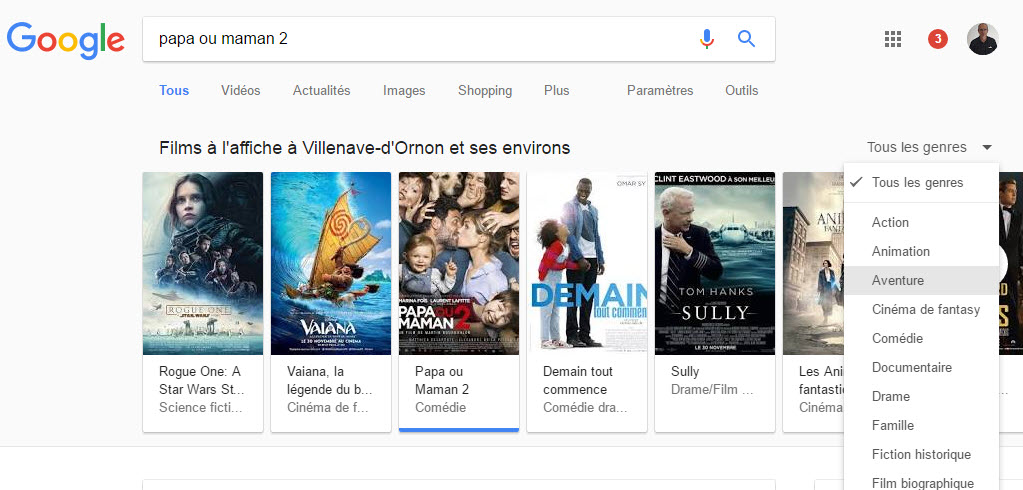Click "Comédie dra..." text under Demain tout commence
Screen dimensions: 1023x490
[585, 408]
